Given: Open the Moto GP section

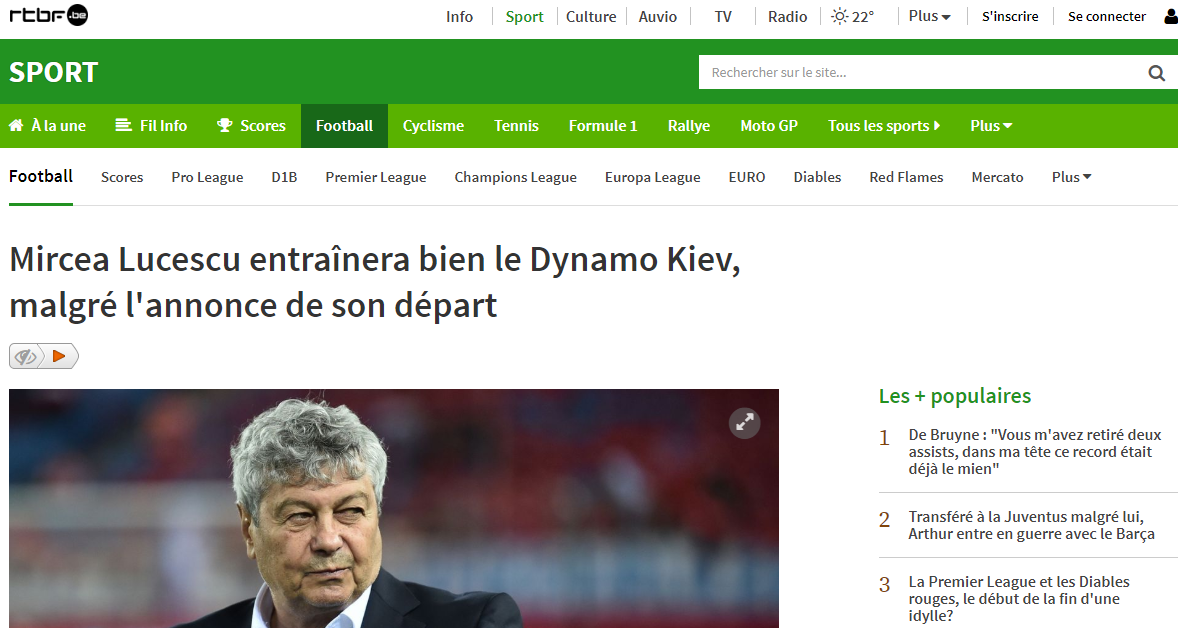Looking at the screenshot, I should click(x=769, y=126).
